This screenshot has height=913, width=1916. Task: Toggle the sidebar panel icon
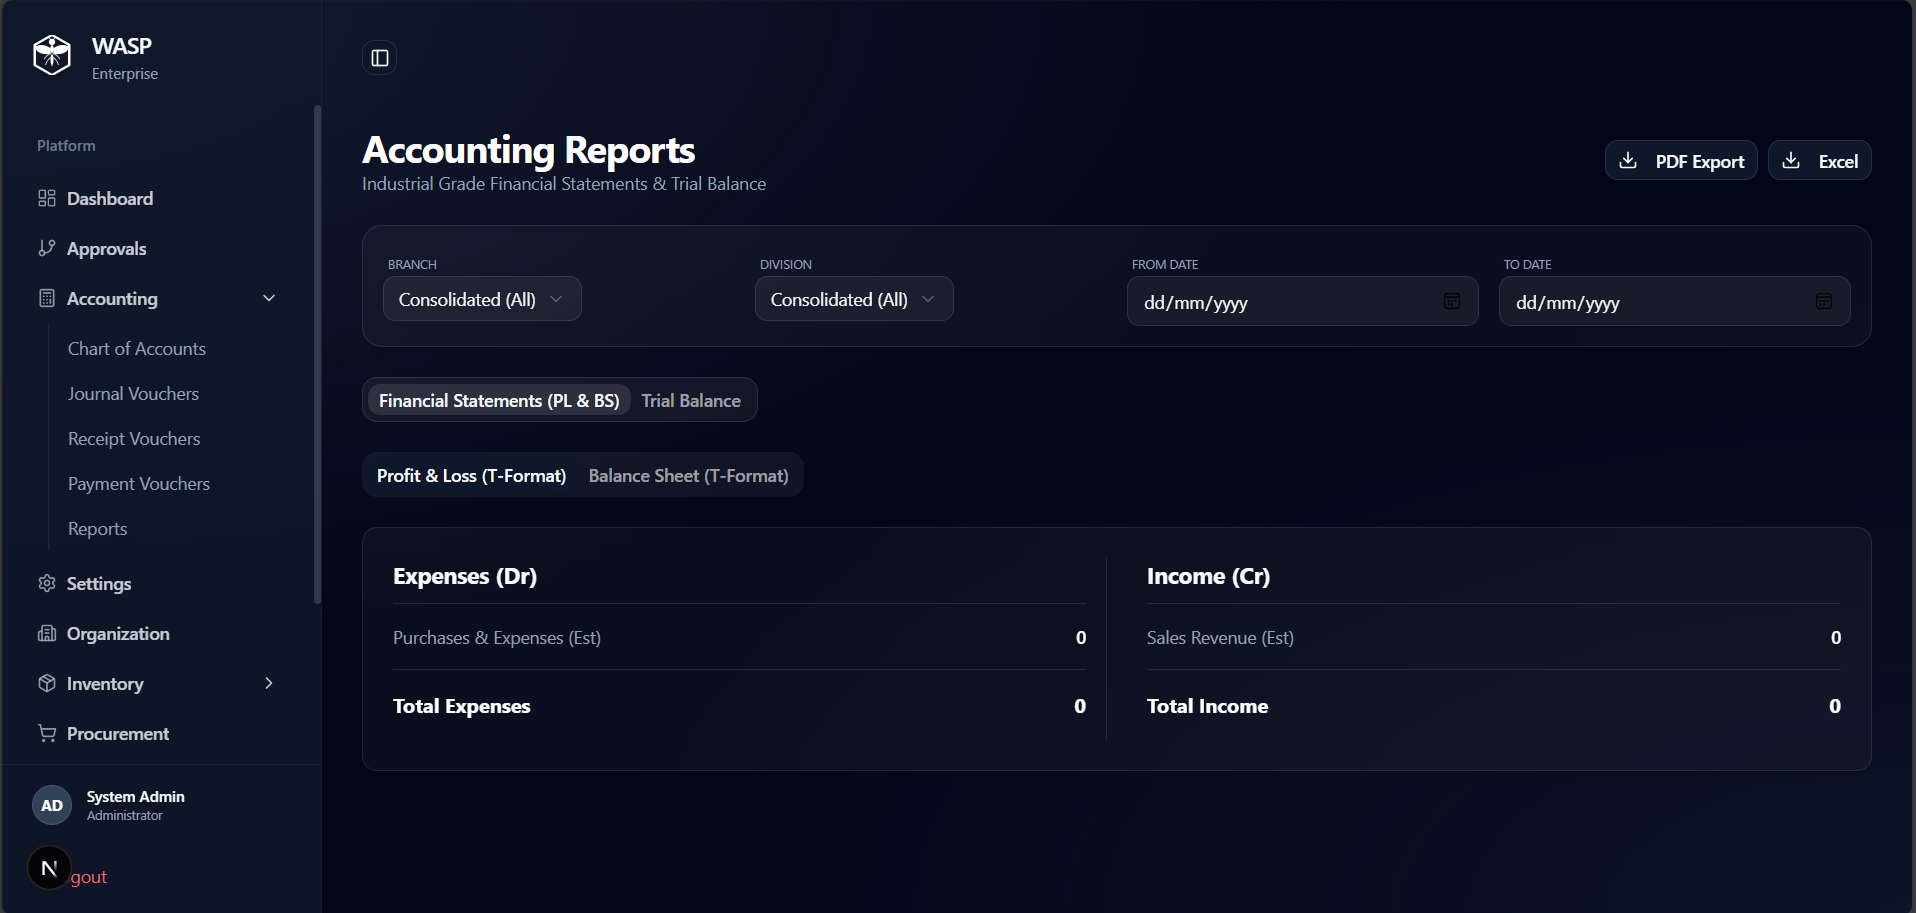tap(379, 58)
